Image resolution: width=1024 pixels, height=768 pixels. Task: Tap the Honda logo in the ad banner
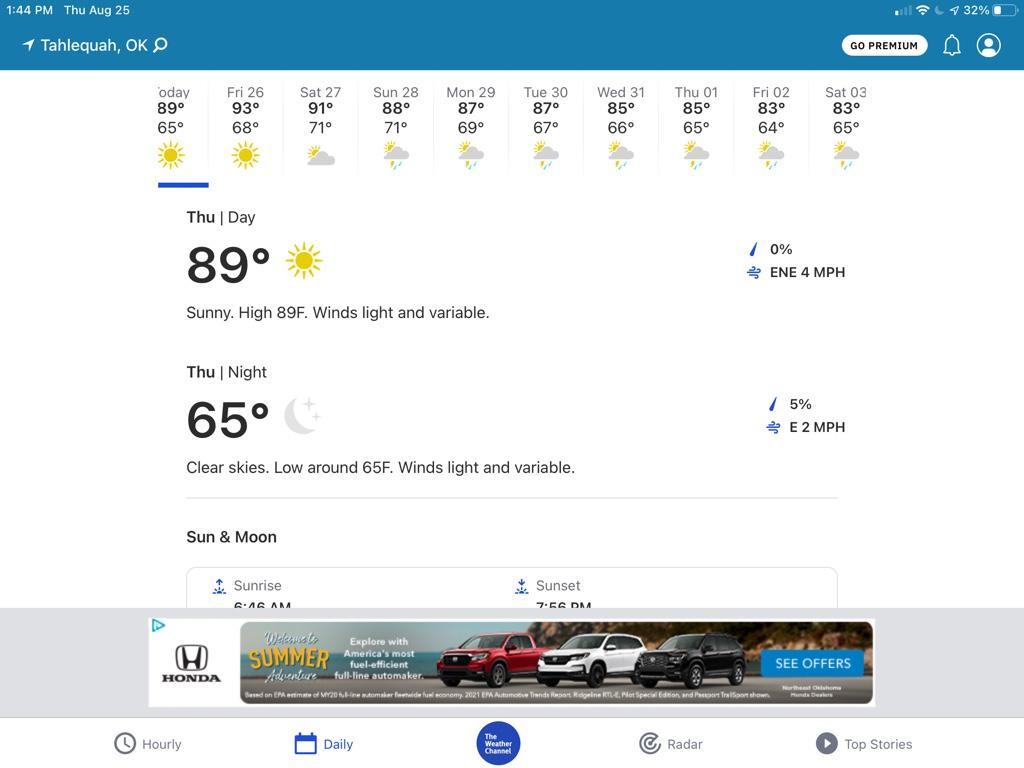click(191, 664)
